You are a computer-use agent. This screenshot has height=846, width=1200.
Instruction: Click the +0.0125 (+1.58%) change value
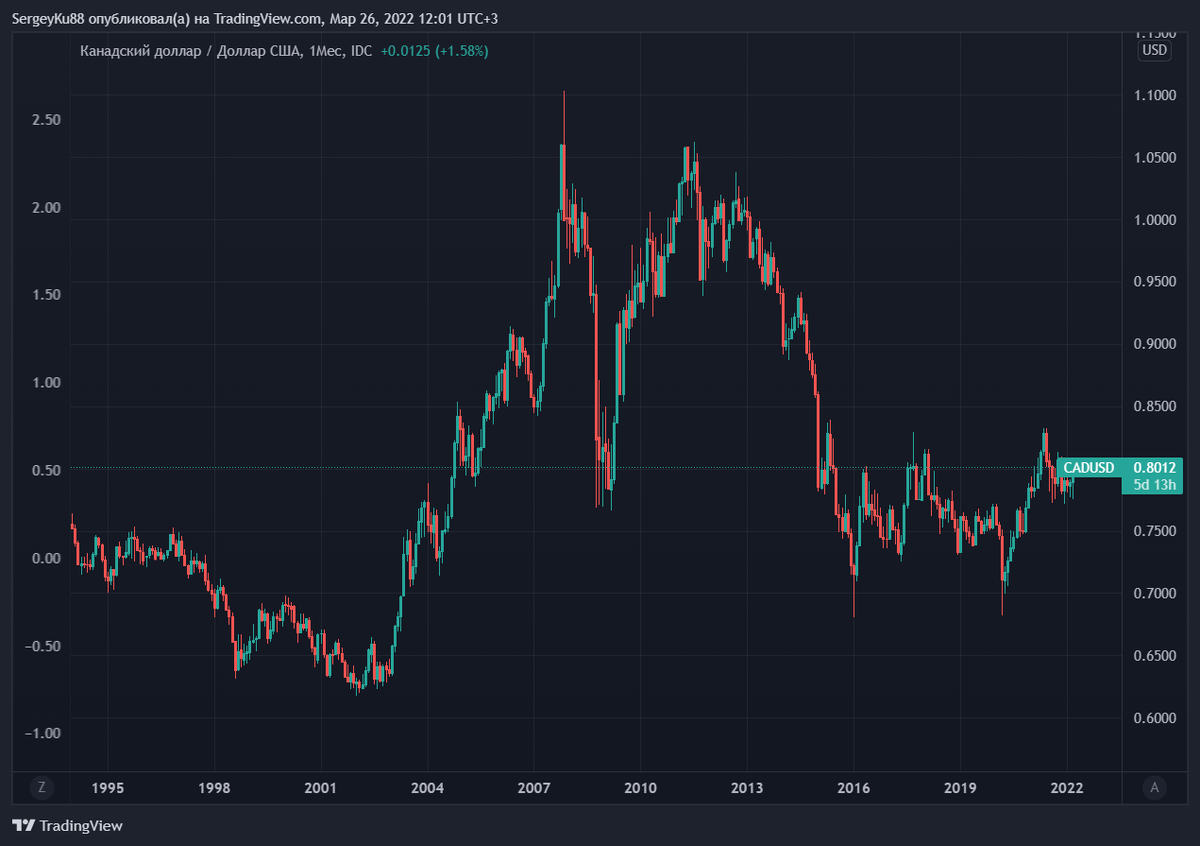[434, 51]
